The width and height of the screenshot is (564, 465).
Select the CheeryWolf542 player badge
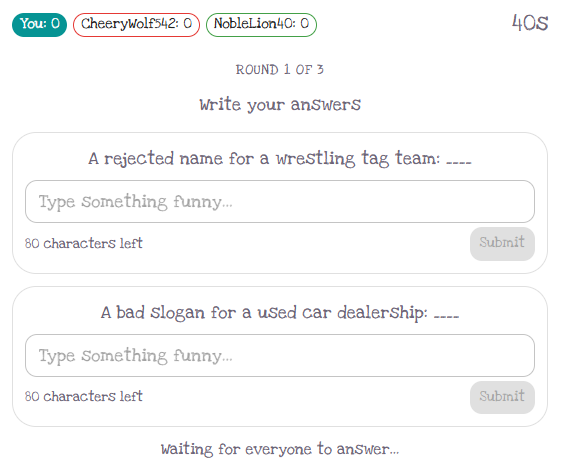coord(136,25)
